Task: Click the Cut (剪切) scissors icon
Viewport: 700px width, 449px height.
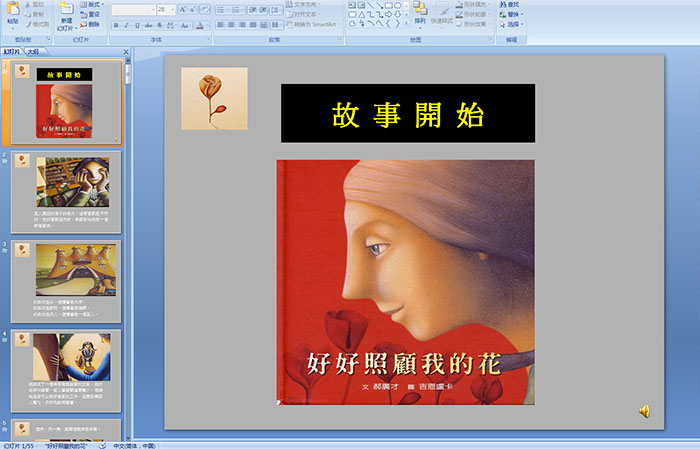Action: click(28, 4)
